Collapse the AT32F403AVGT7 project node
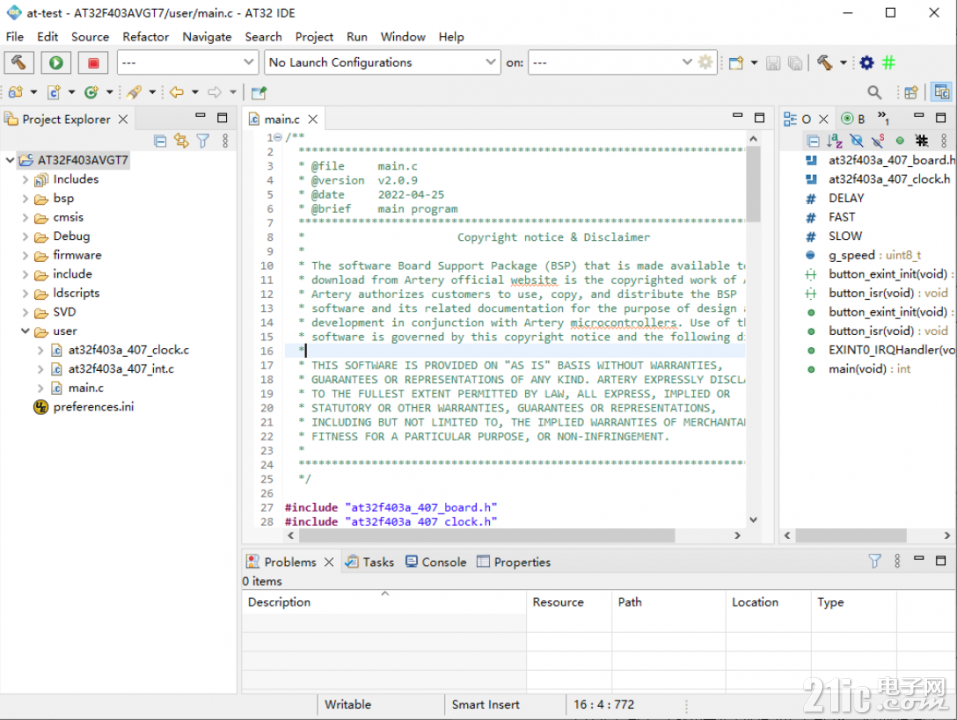The height and width of the screenshot is (720, 957). 10,160
